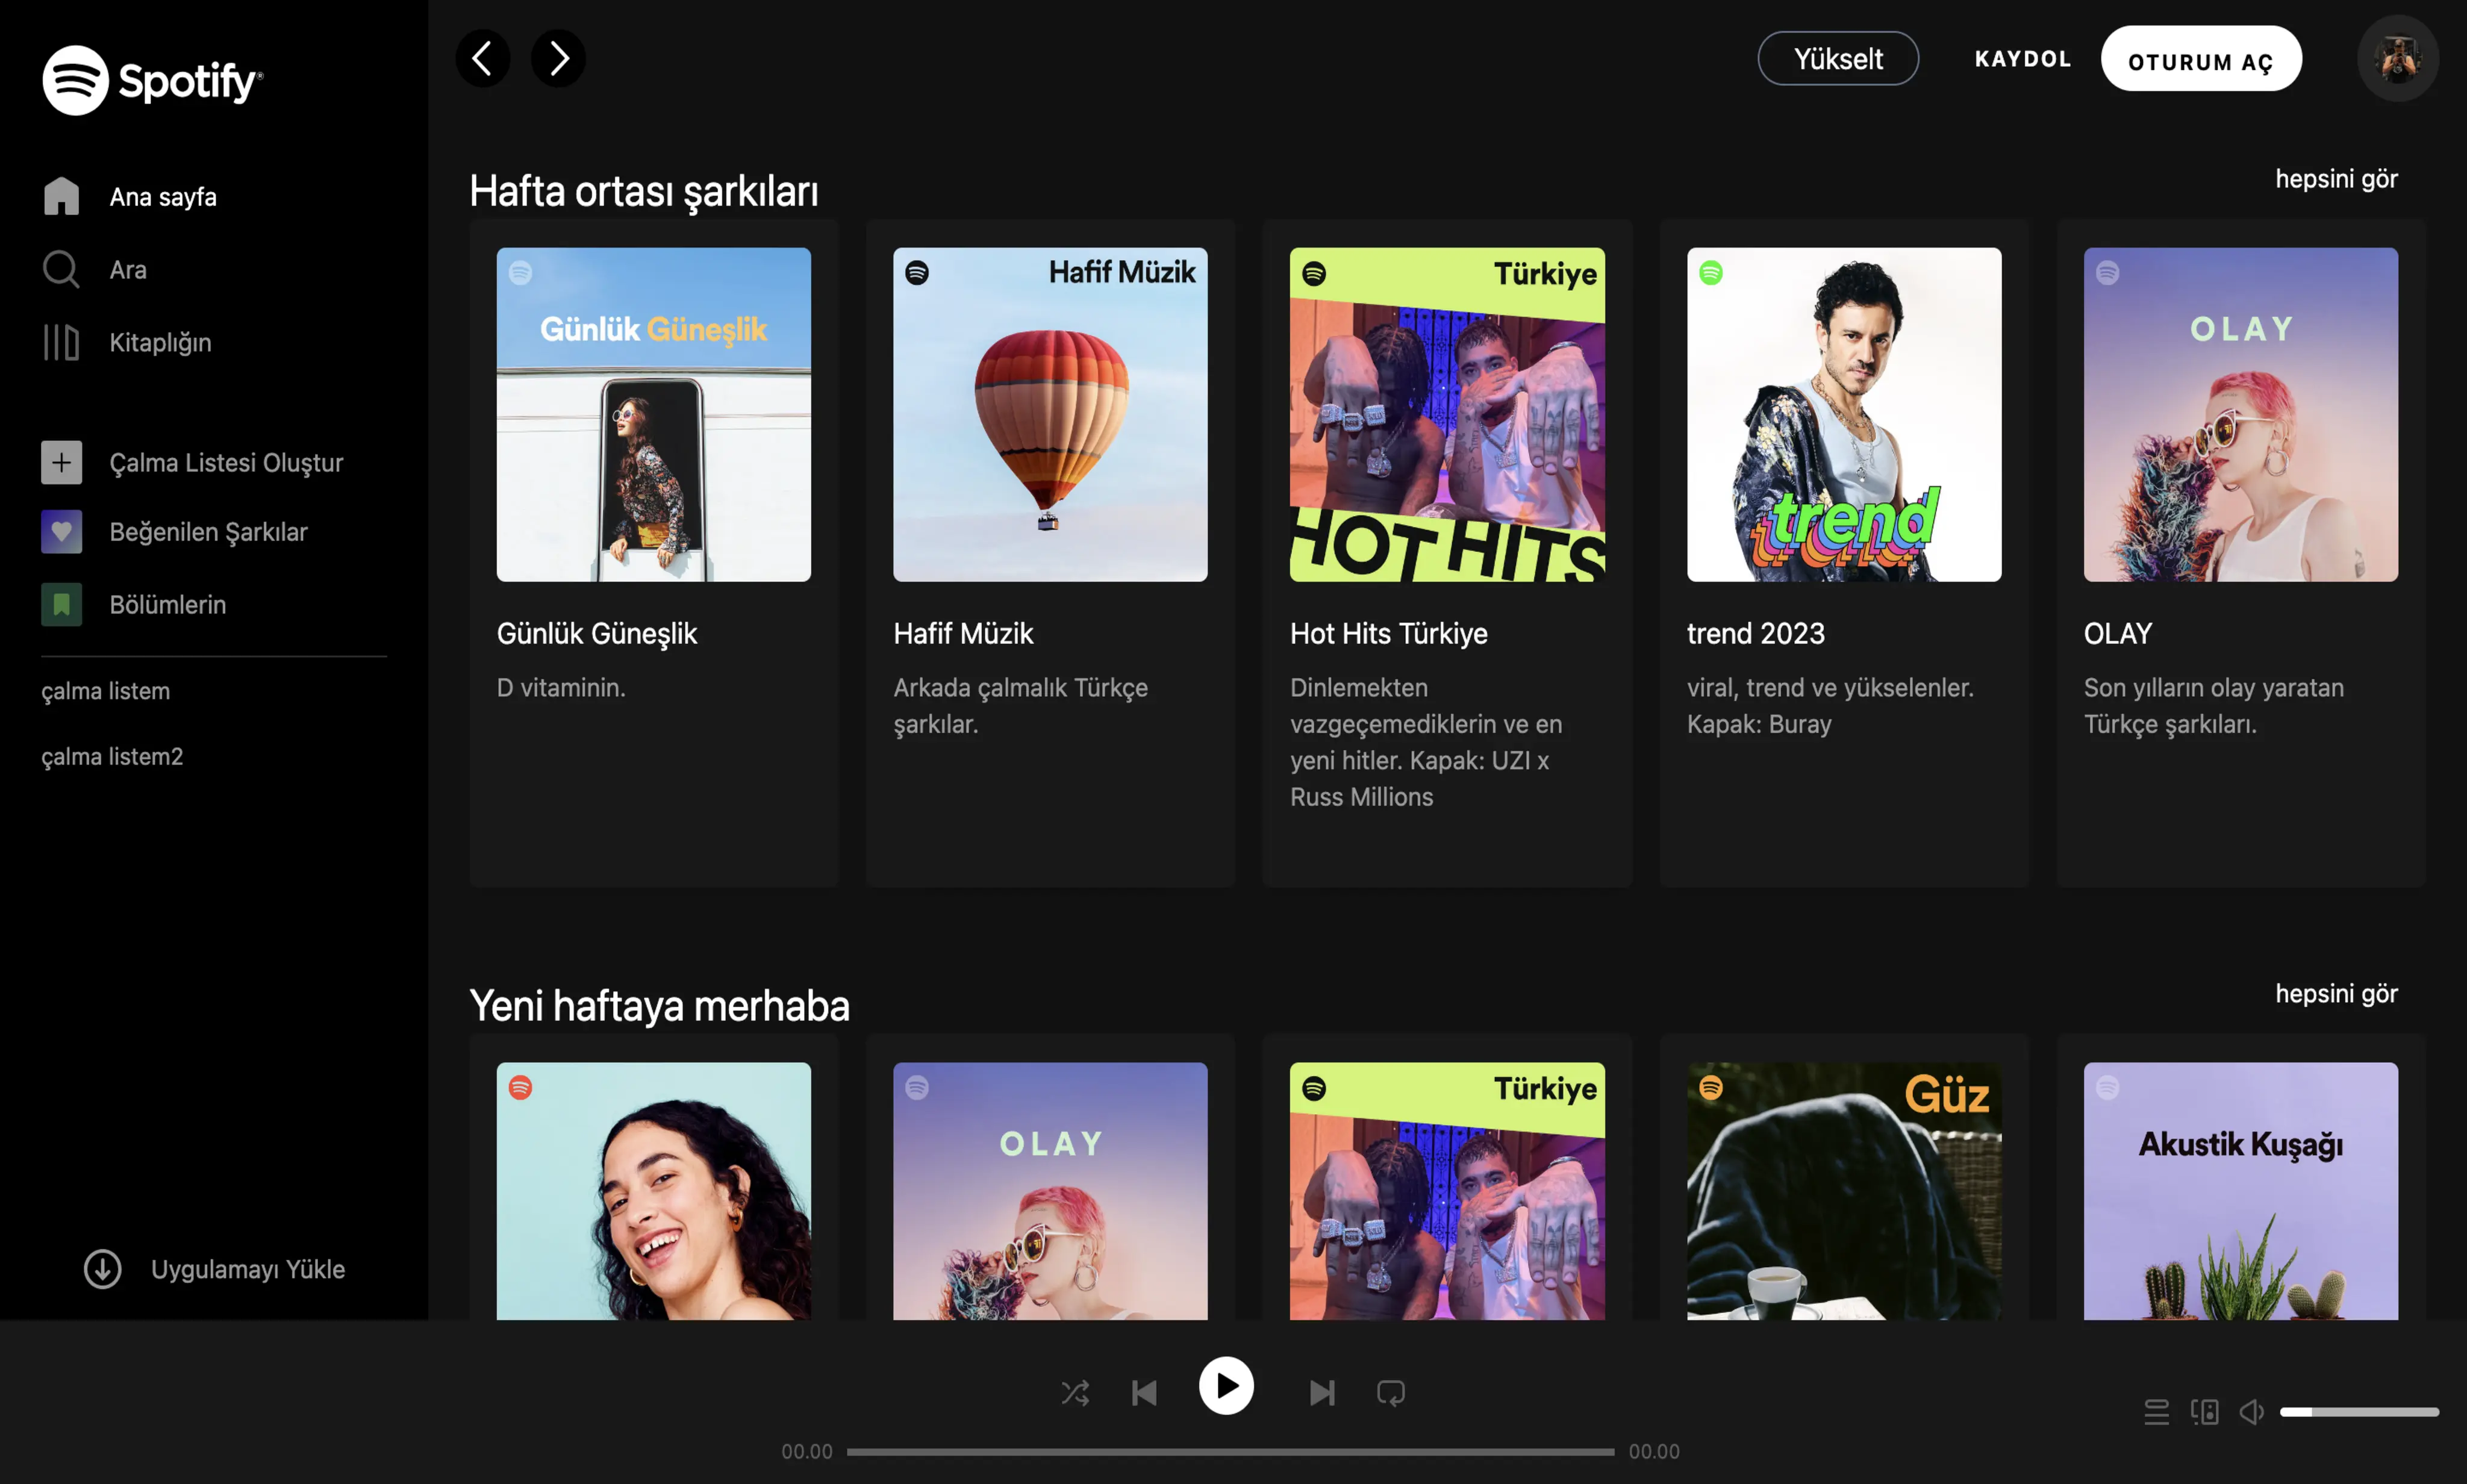Open the çalma listem2 playlist
This screenshot has width=2467, height=1484.
pos(112,756)
